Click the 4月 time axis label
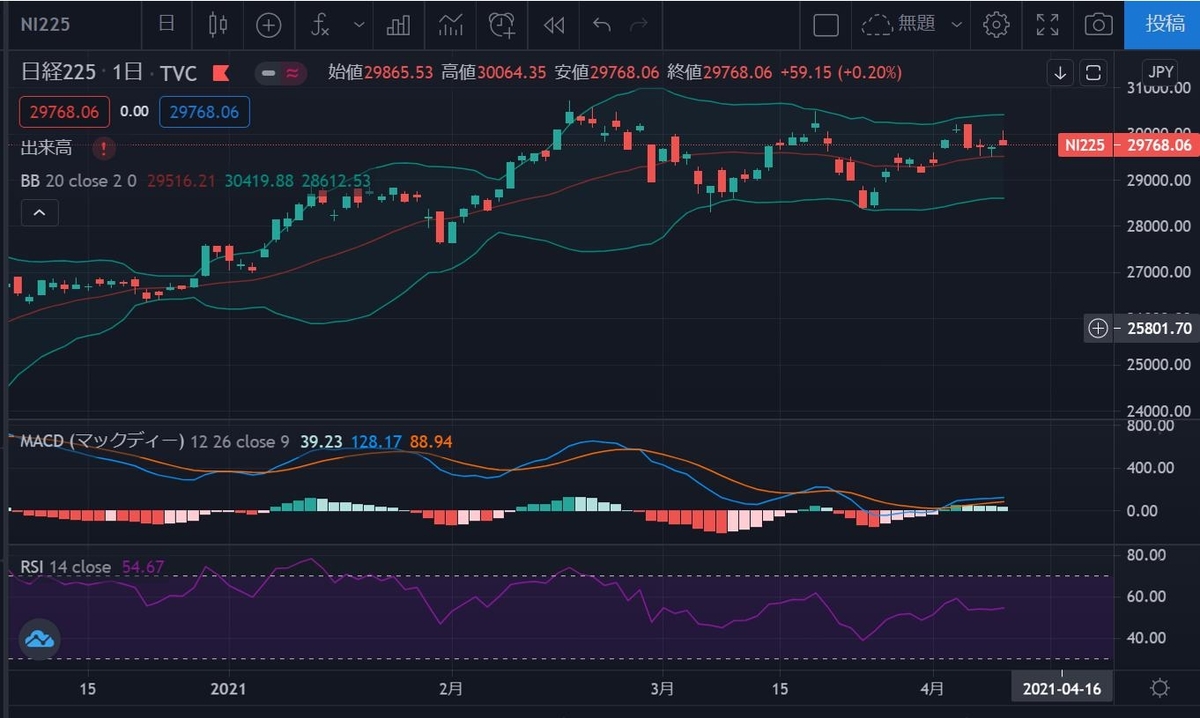 point(932,689)
